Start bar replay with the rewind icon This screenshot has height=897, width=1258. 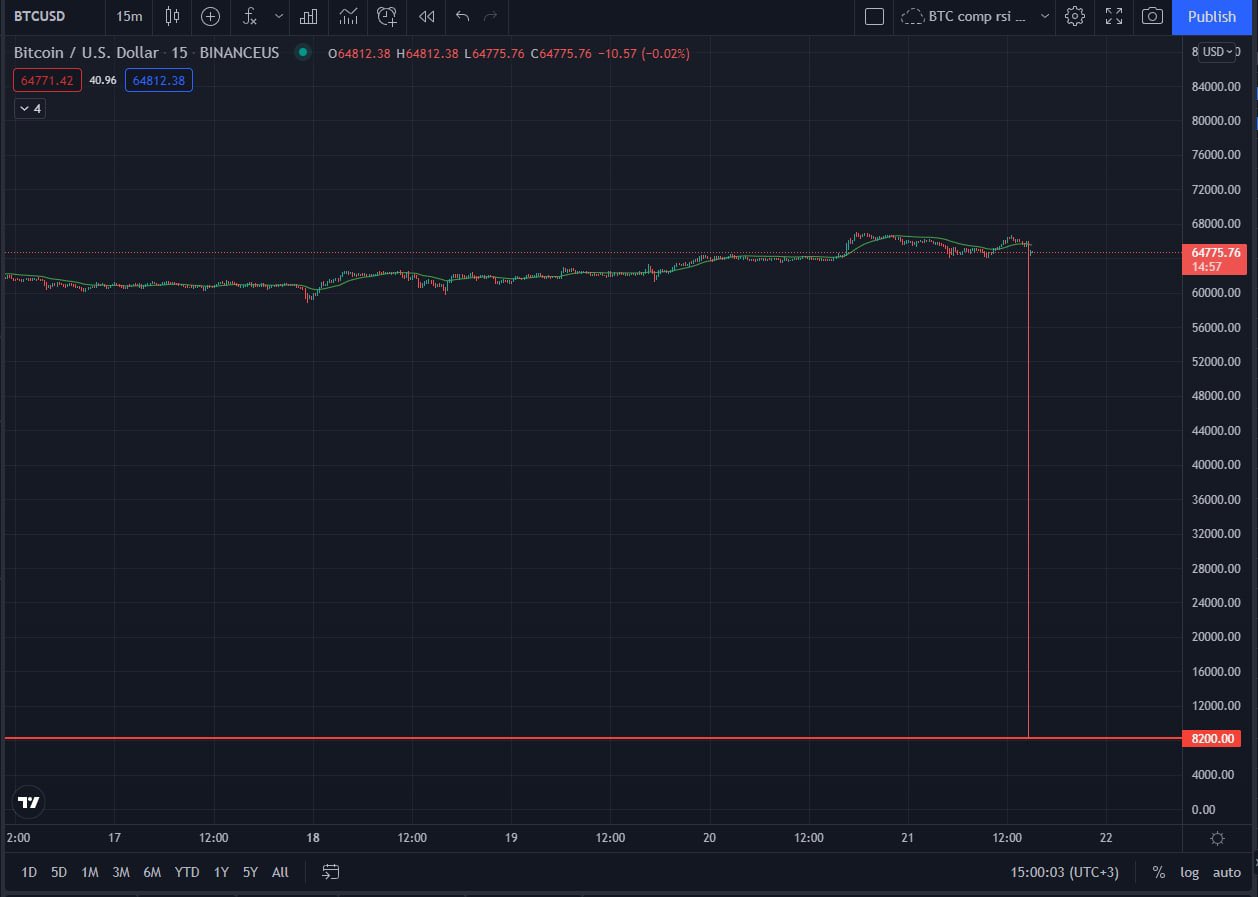(x=427, y=16)
